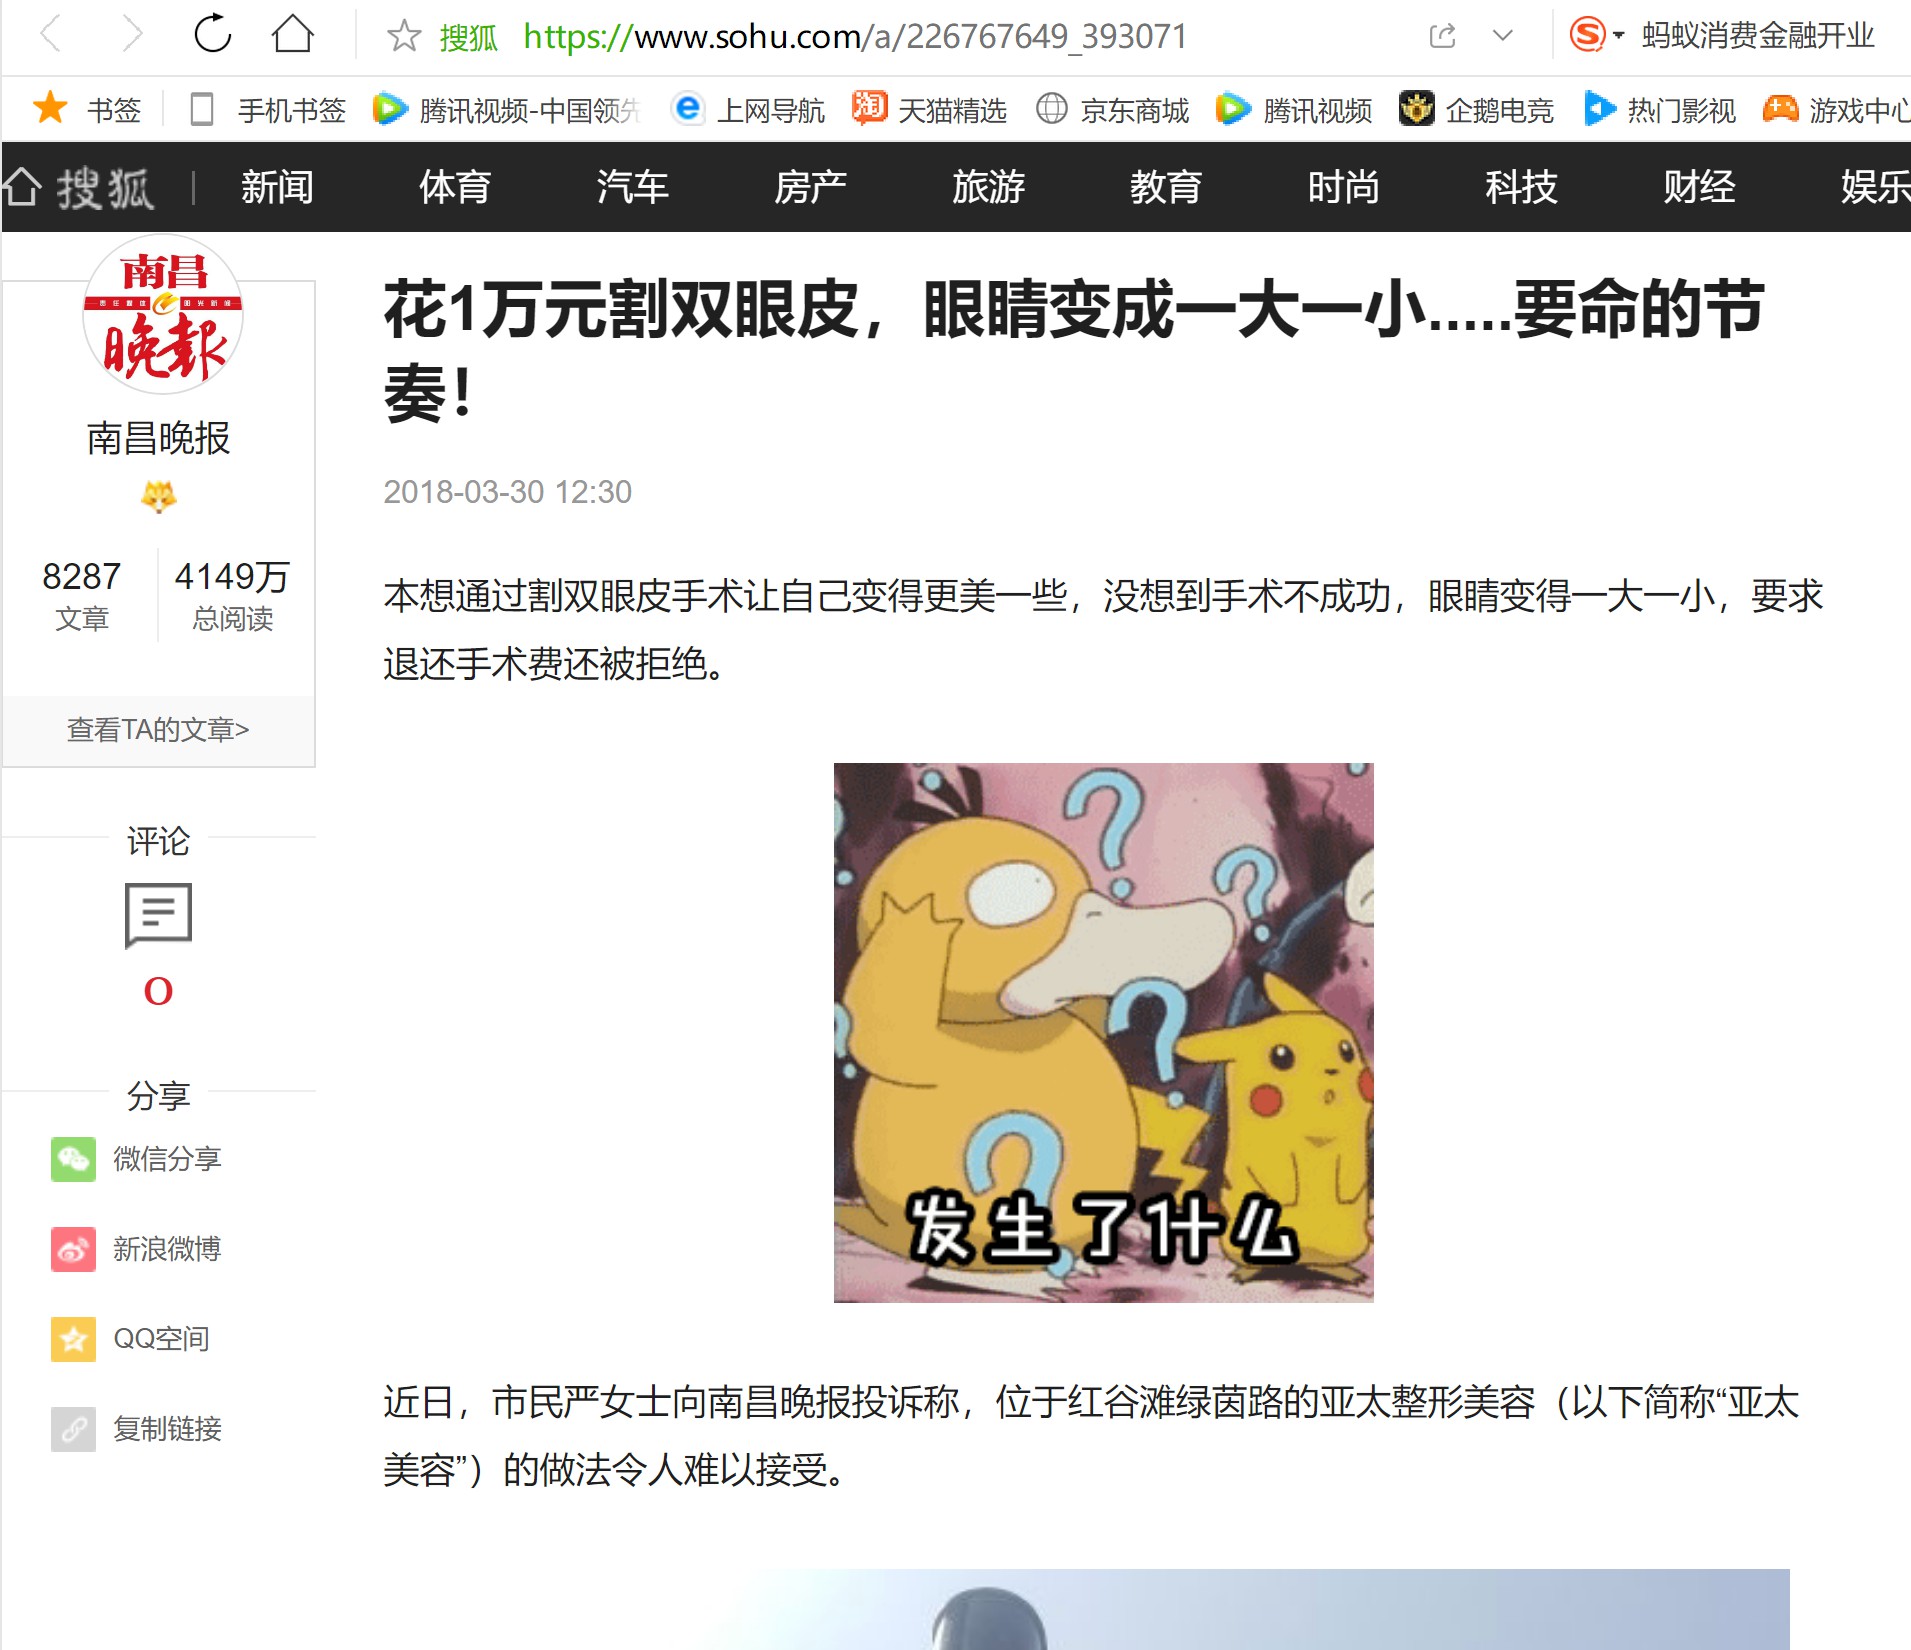1911x1650 pixels.
Task: Click the date 2018-03-30 12:30
Action: [x=507, y=492]
